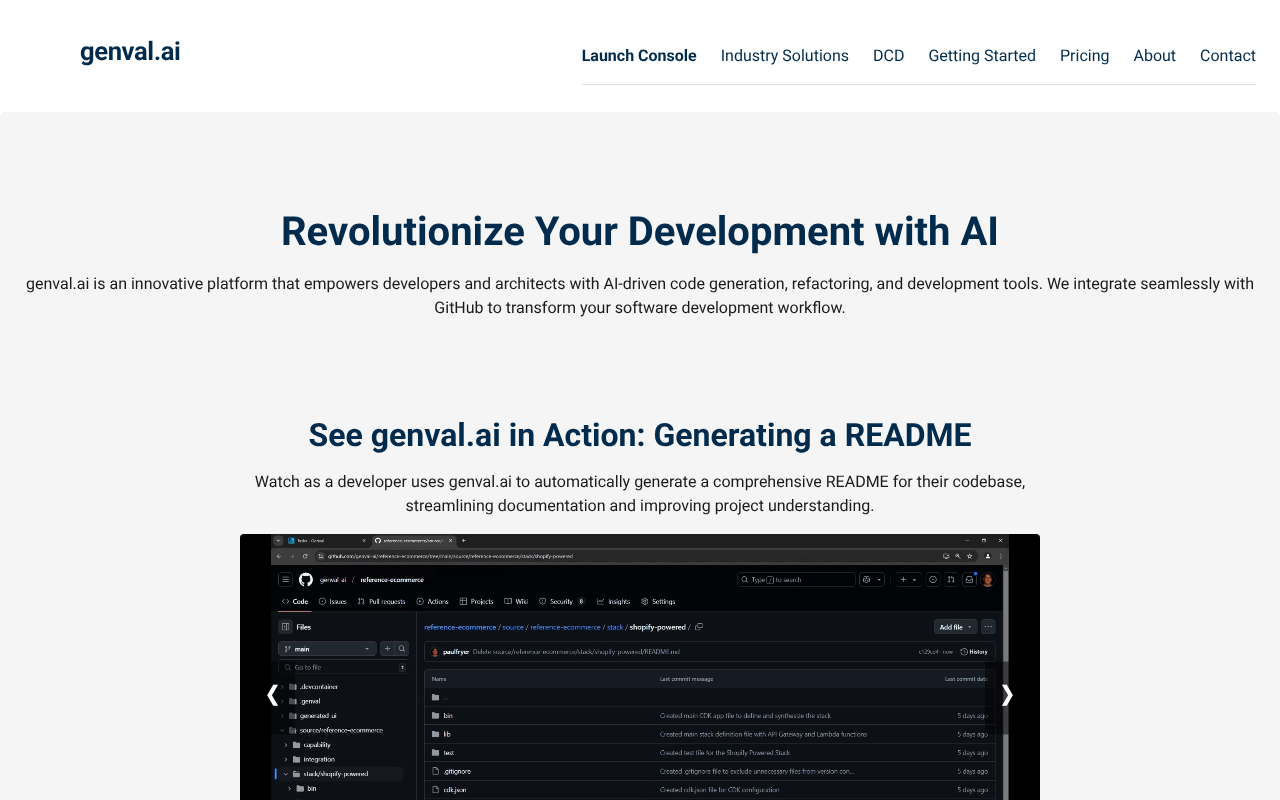Navigate to the Pricing page
The image size is (1280, 800).
coord(1084,55)
